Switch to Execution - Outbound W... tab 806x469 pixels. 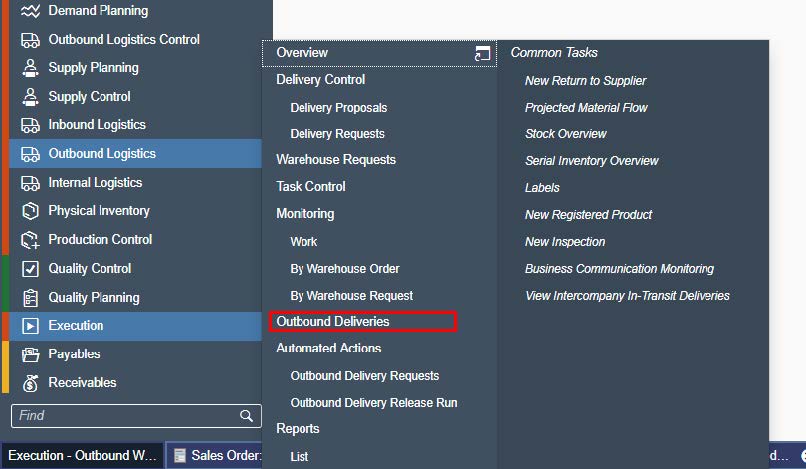coord(83,456)
